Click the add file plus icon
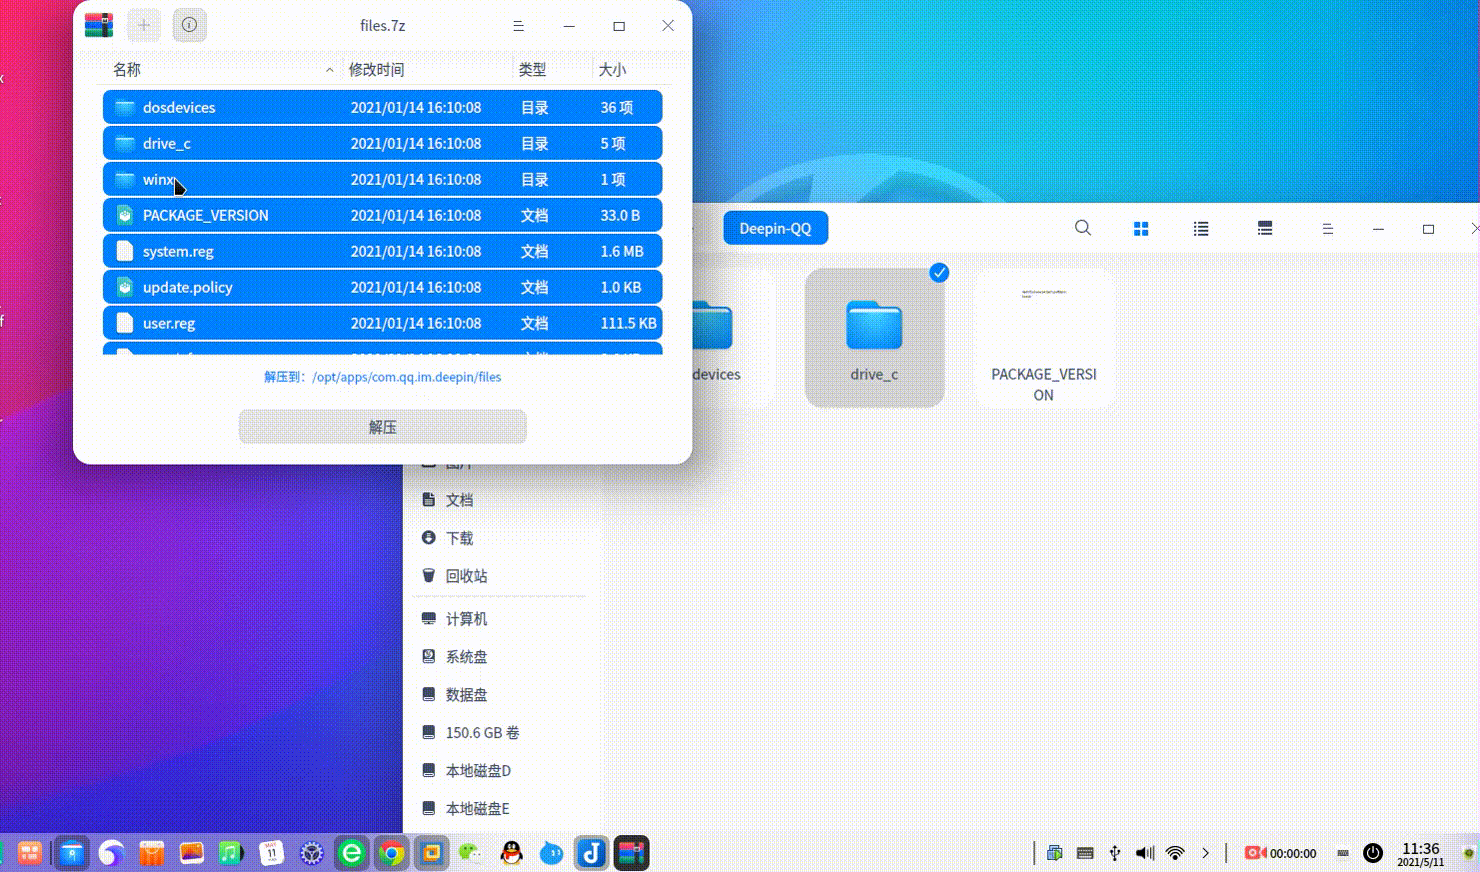 point(144,25)
